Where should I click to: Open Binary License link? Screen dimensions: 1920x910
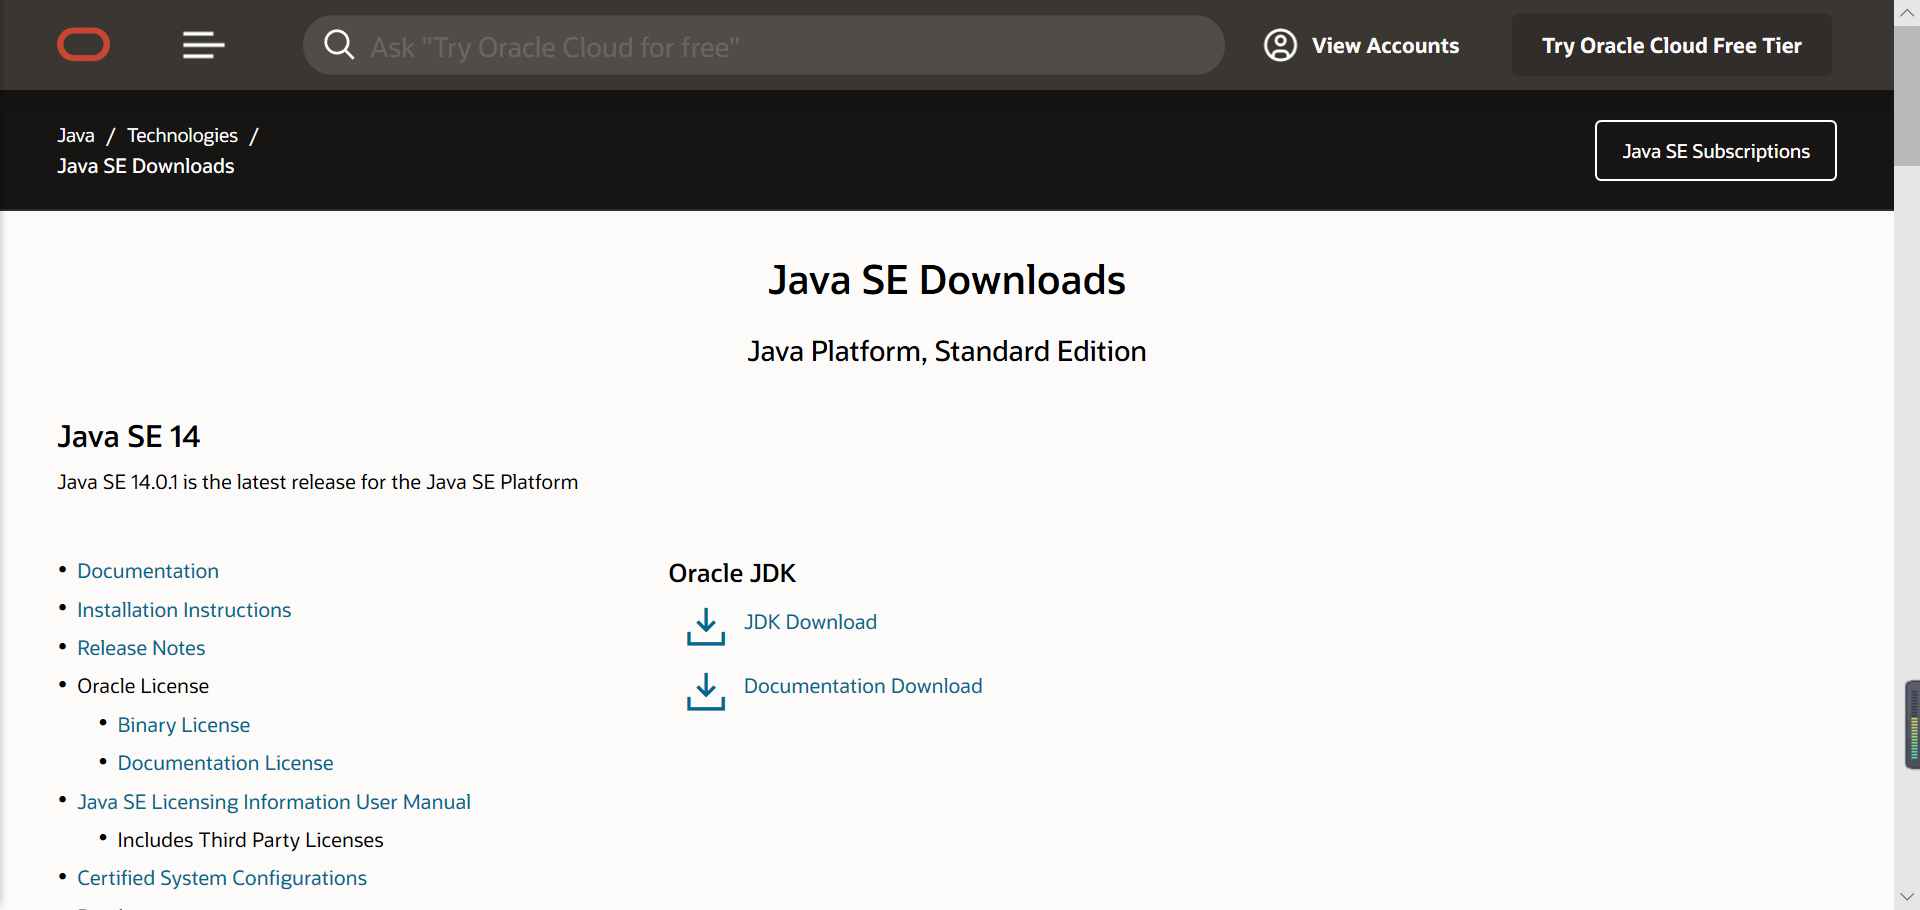point(184,725)
